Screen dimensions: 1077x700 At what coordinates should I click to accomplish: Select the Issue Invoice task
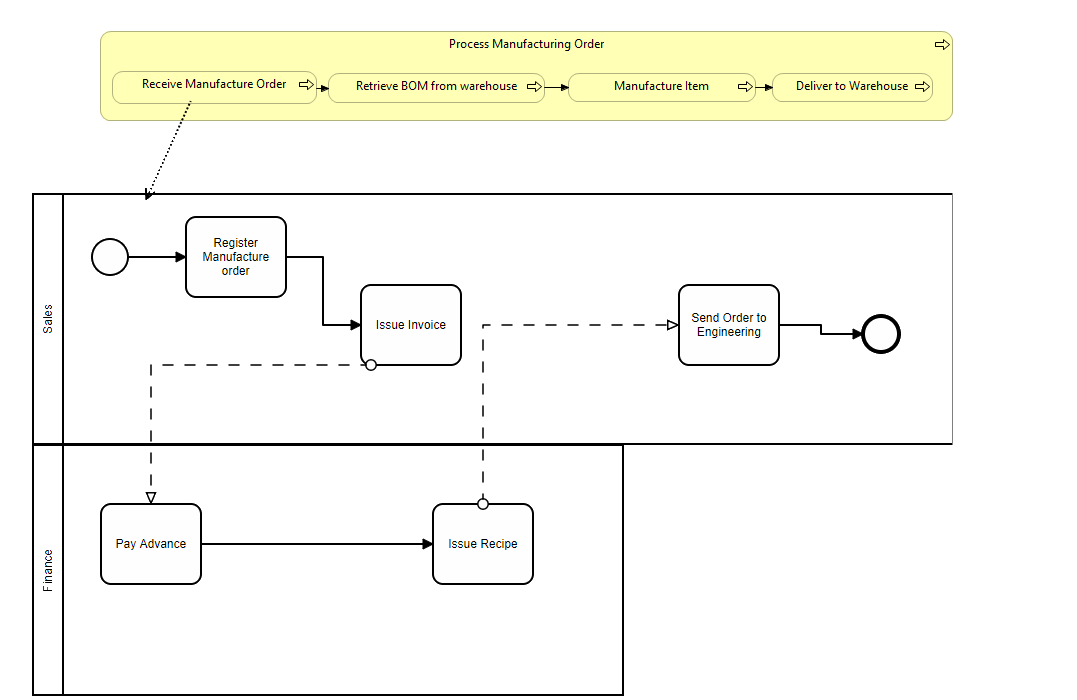point(411,325)
